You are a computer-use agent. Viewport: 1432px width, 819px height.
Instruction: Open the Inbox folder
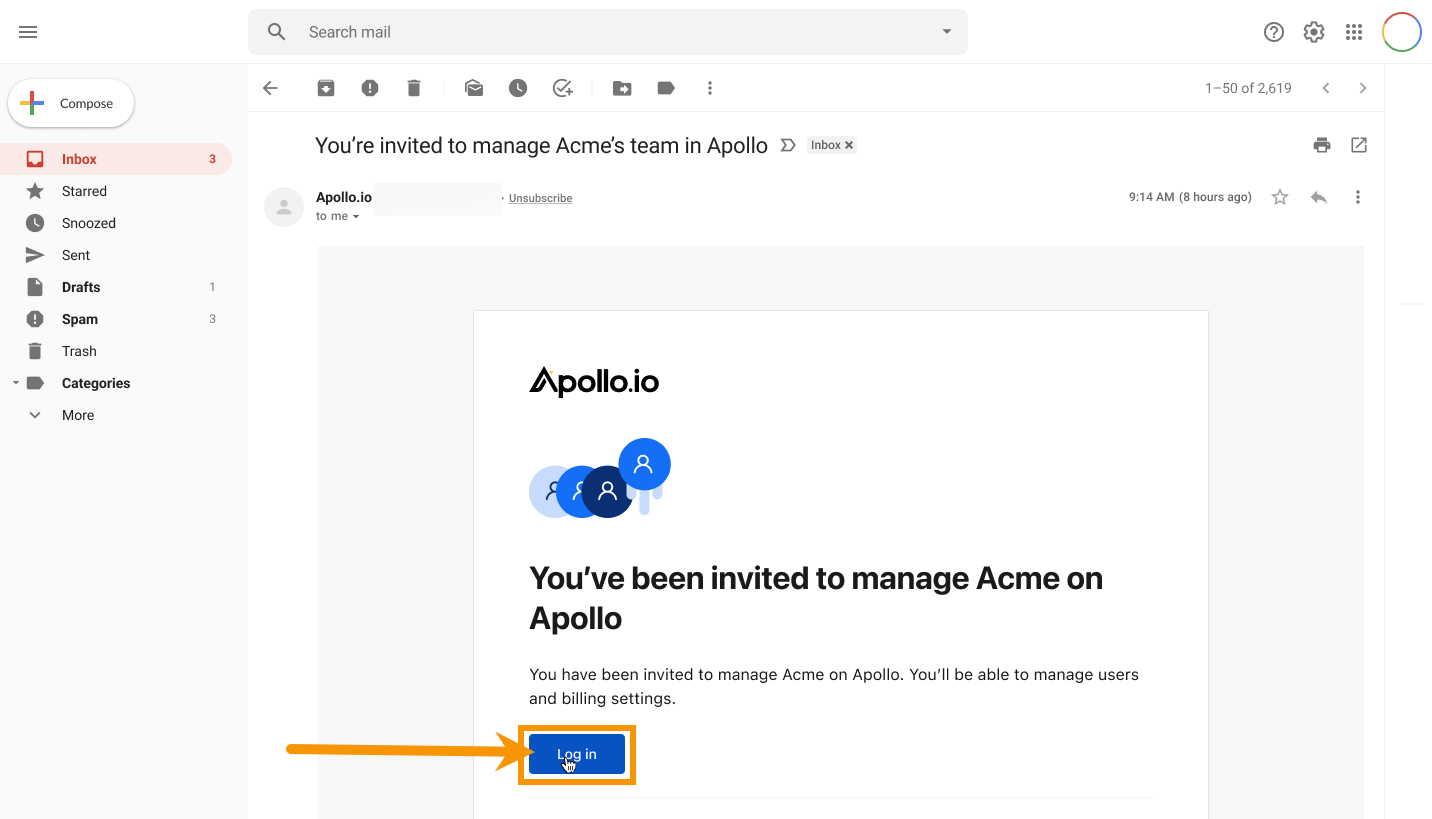pos(116,159)
